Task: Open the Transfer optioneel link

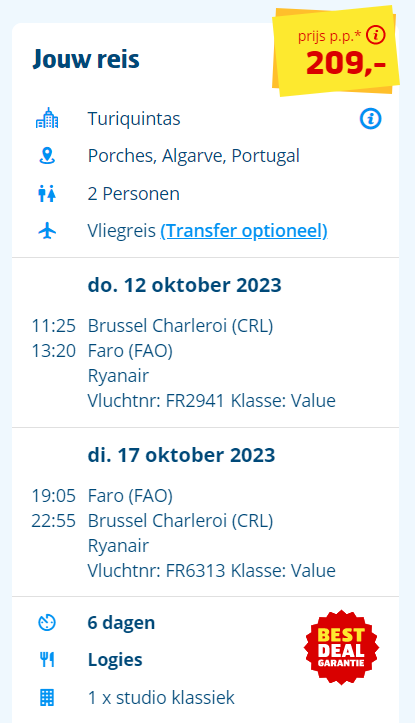Action: (243, 231)
